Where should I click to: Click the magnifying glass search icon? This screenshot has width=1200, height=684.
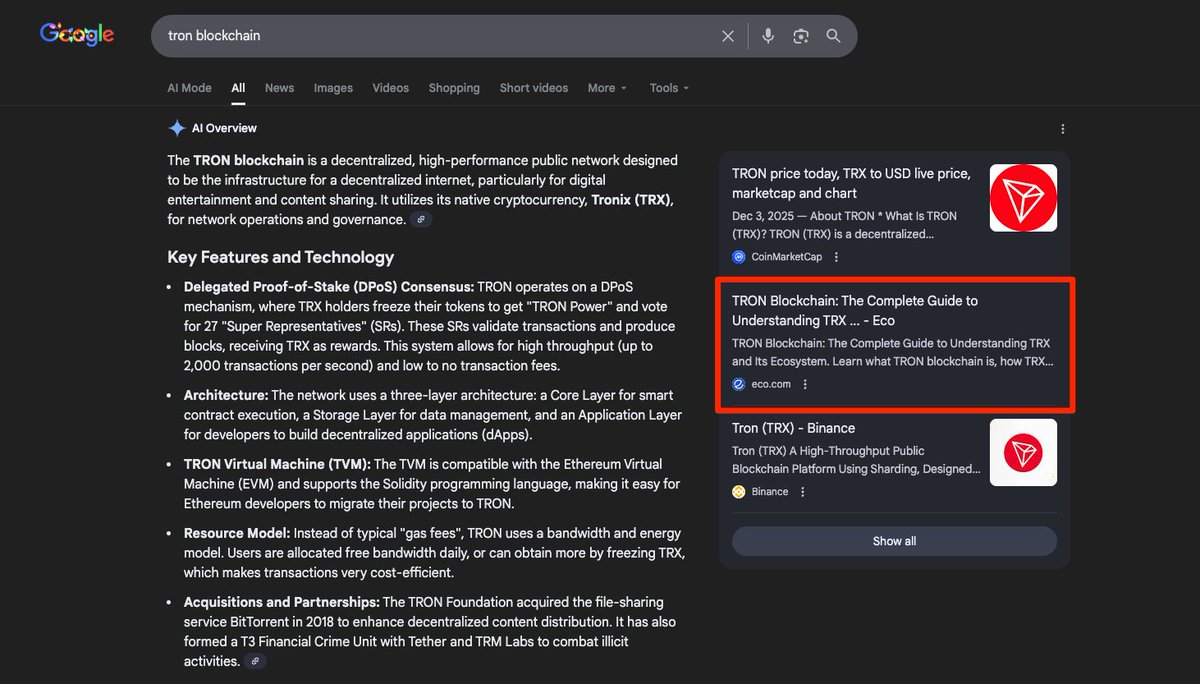click(833, 36)
